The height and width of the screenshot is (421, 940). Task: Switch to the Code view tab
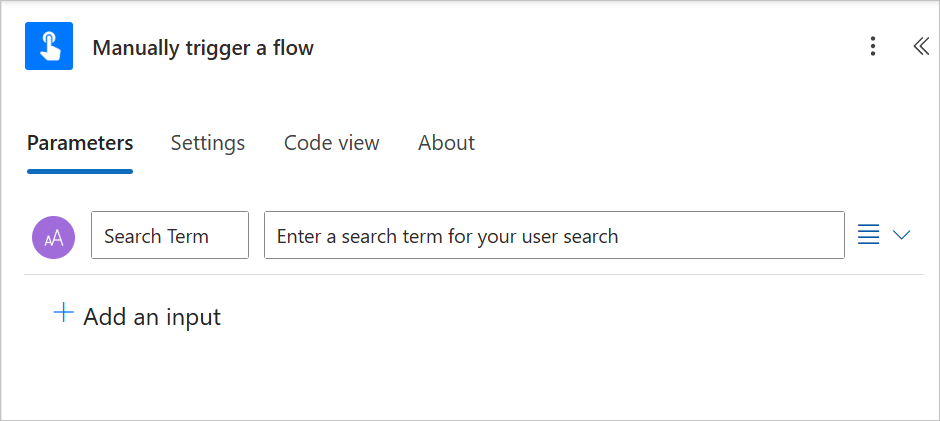(x=332, y=143)
